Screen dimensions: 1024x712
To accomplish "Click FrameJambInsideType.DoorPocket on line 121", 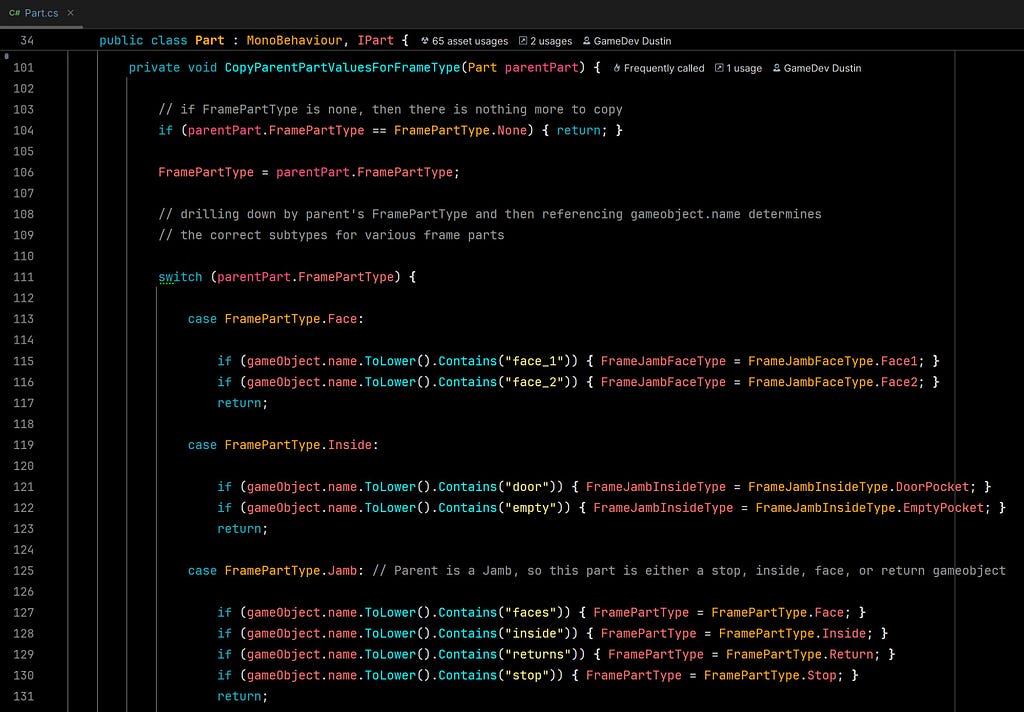I will pyautogui.click(x=859, y=487).
